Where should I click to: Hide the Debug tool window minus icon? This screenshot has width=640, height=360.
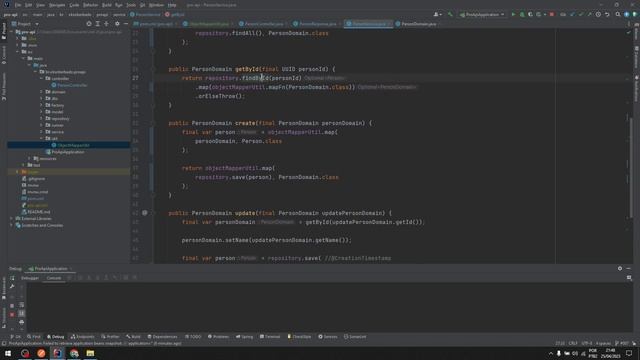[629, 269]
